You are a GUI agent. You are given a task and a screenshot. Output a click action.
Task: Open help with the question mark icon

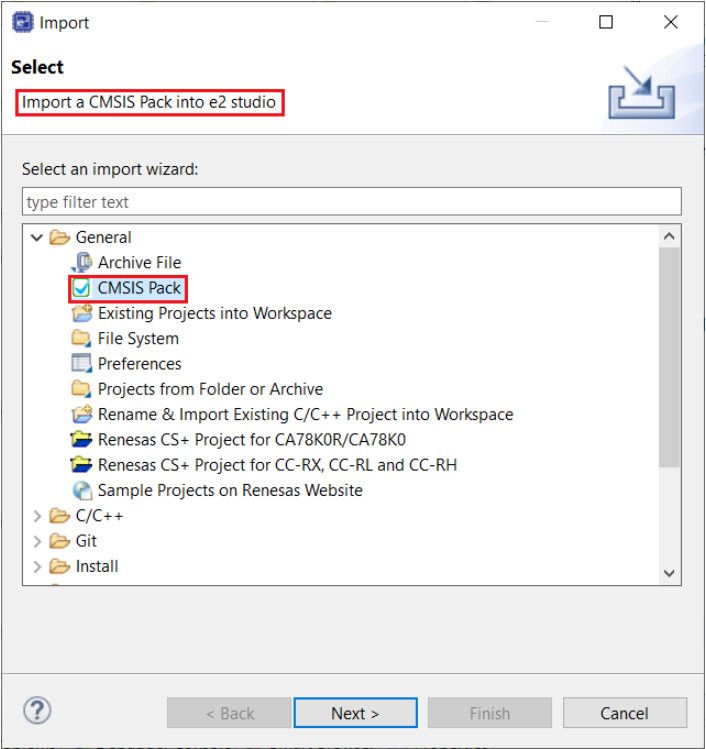pos(37,711)
